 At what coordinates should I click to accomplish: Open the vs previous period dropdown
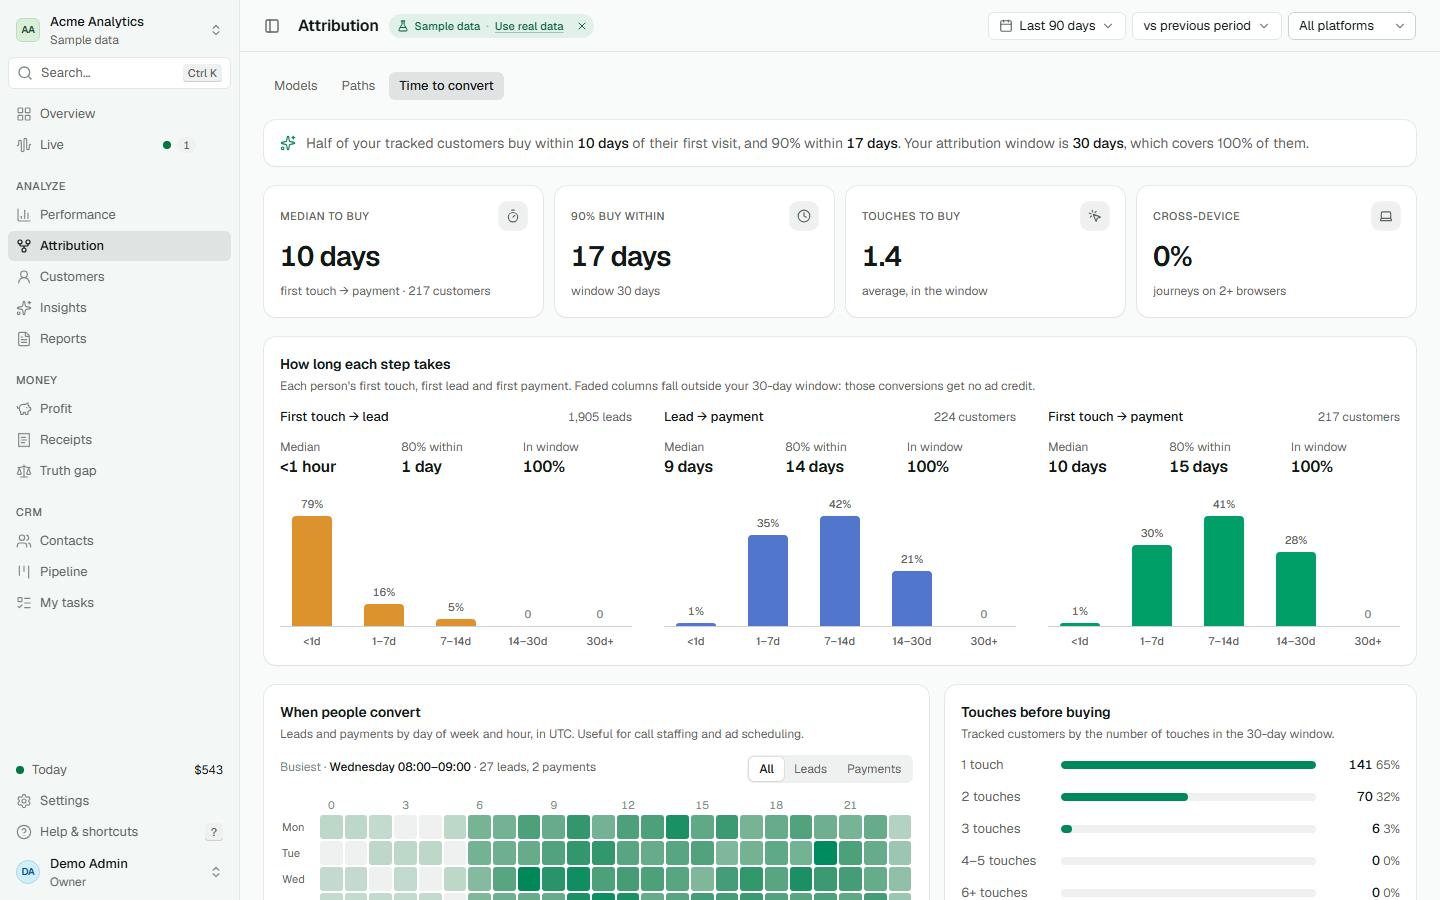click(1206, 26)
